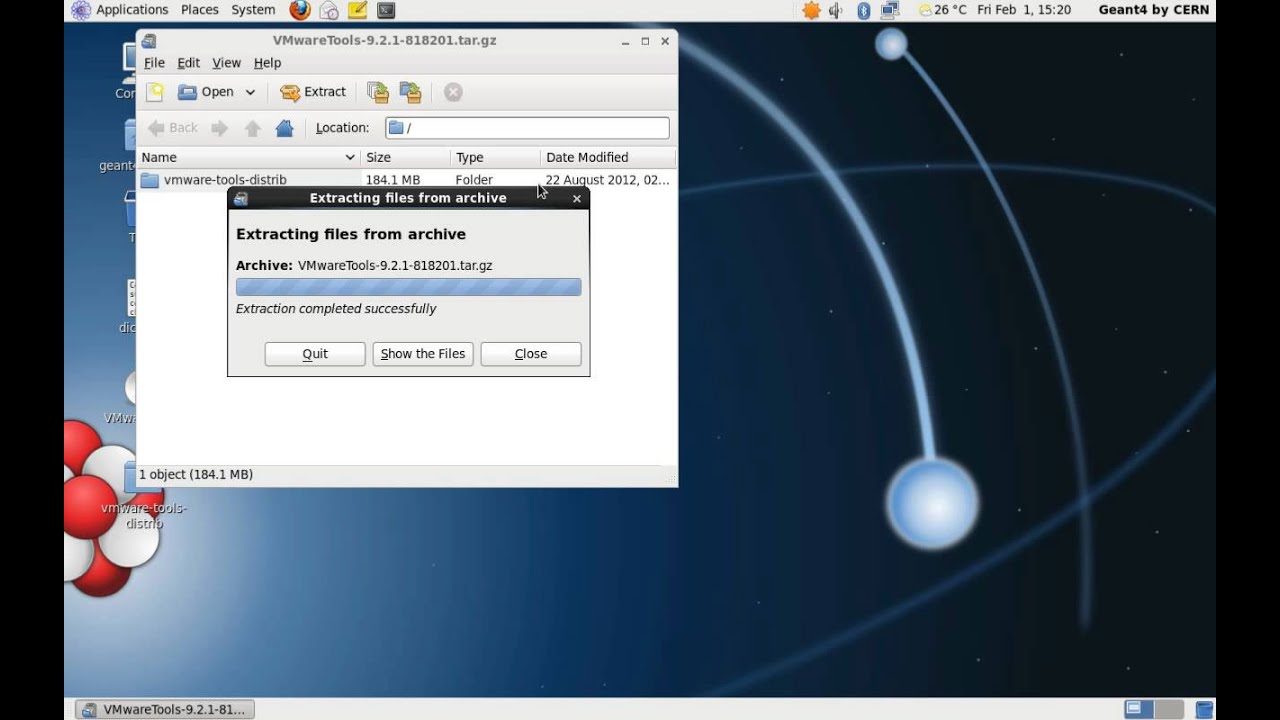Click the Archive: VMwareTools-9.2.1-818201.tar.gz label
Image resolution: width=1280 pixels, height=720 pixels.
point(364,266)
